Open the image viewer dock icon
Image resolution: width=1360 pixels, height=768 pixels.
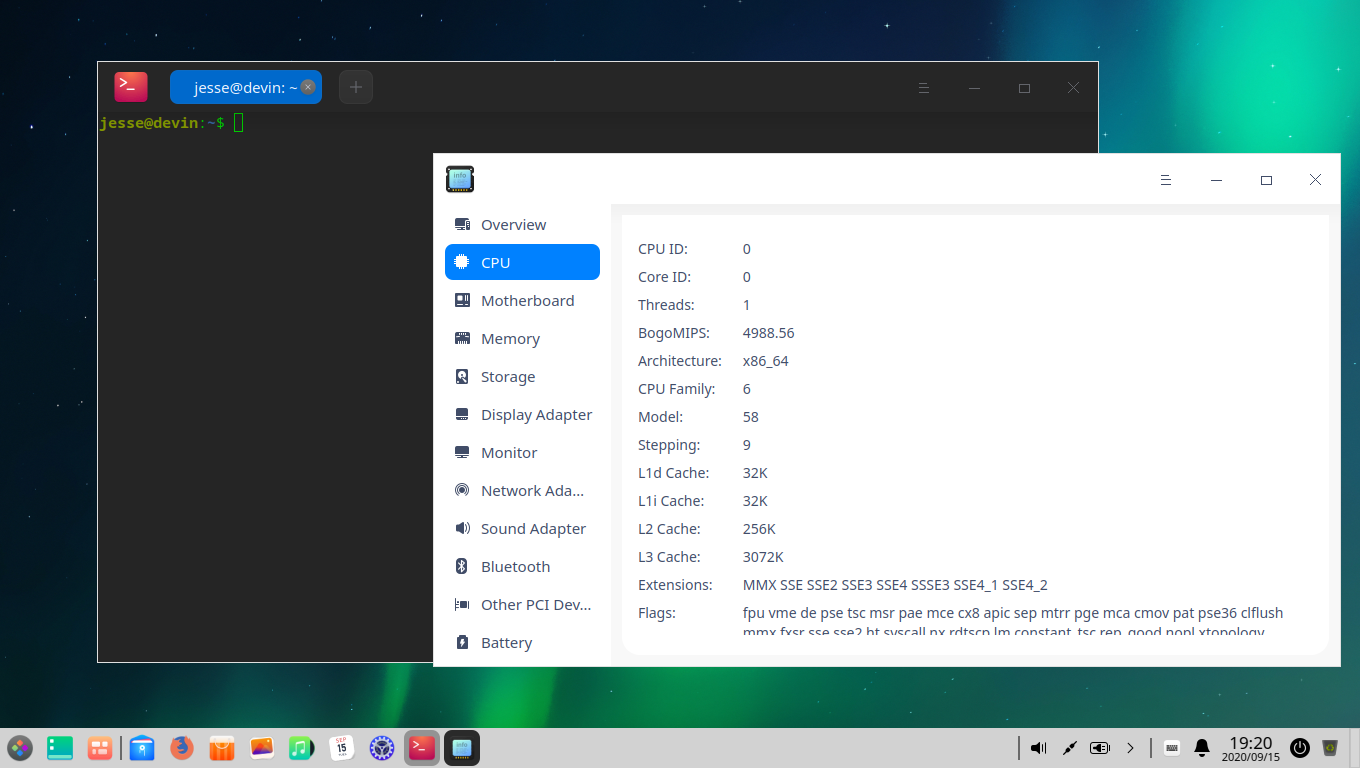pos(262,747)
